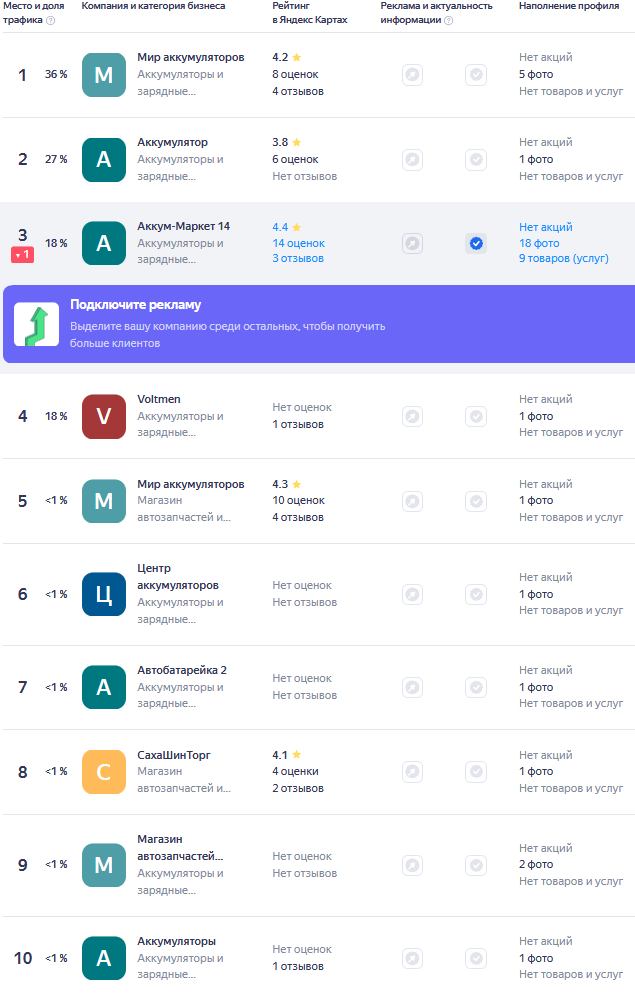Click the Рейтинг в Яндекс Картах header
Viewport: 635px width, 1000px height.
click(310, 13)
